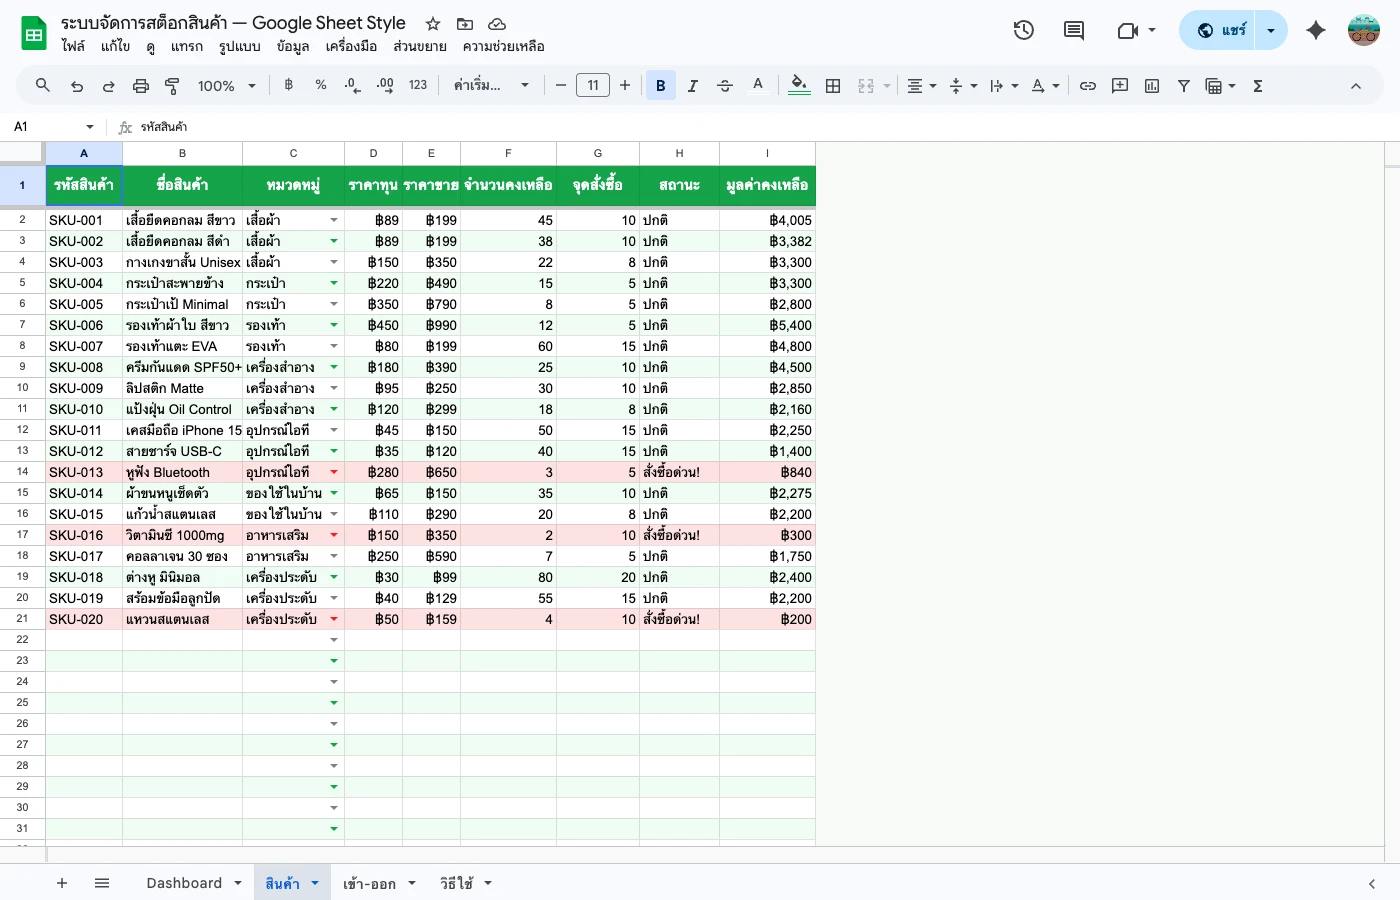Open the ข้อมูล menu
This screenshot has width=1400, height=900.
(x=293, y=46)
